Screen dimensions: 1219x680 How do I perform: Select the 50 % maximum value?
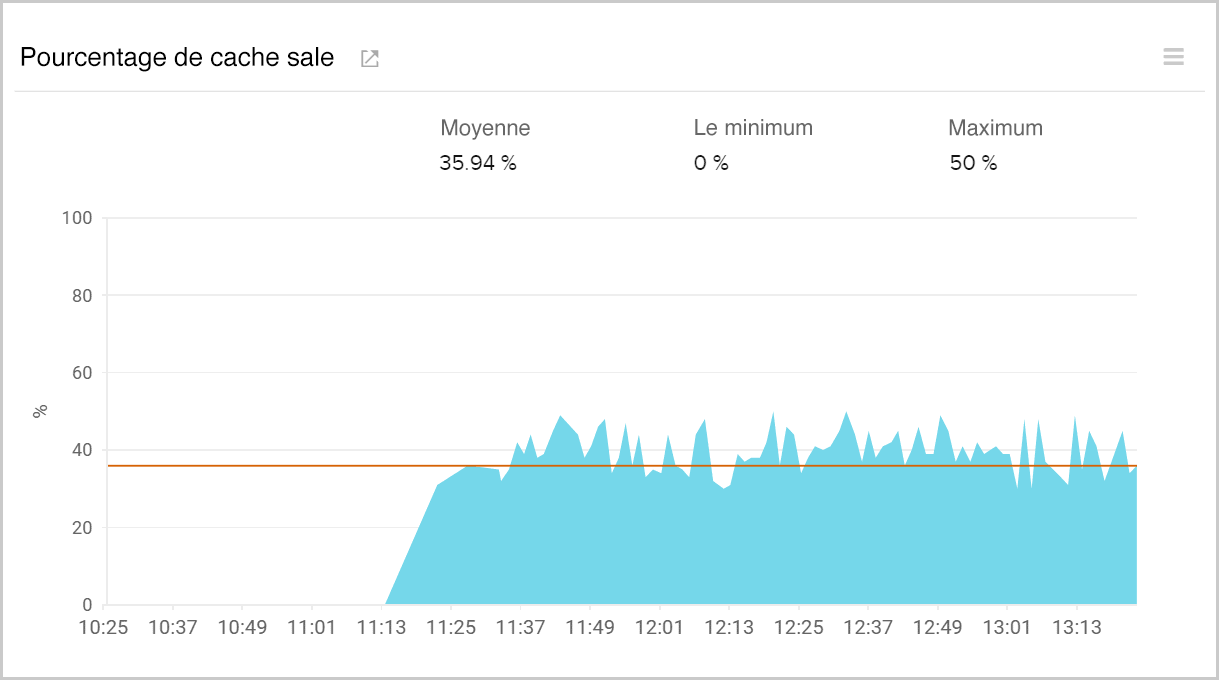pos(972,162)
